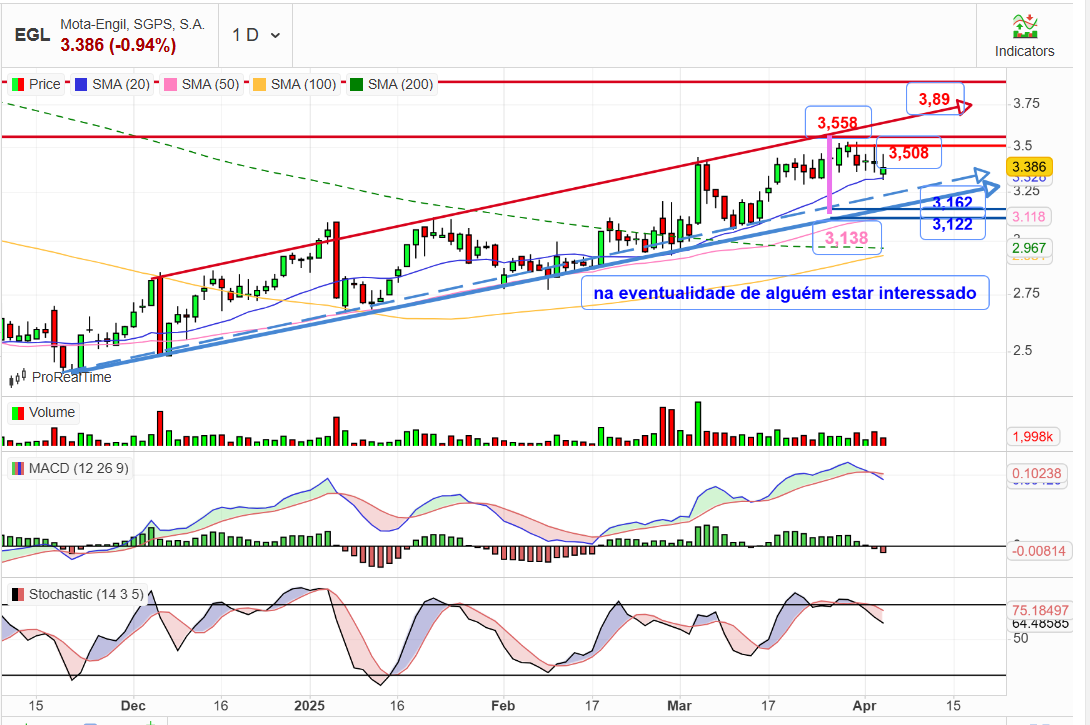Click the 3.75 price axis label
The height and width of the screenshot is (725, 1090).
pos(1026,104)
